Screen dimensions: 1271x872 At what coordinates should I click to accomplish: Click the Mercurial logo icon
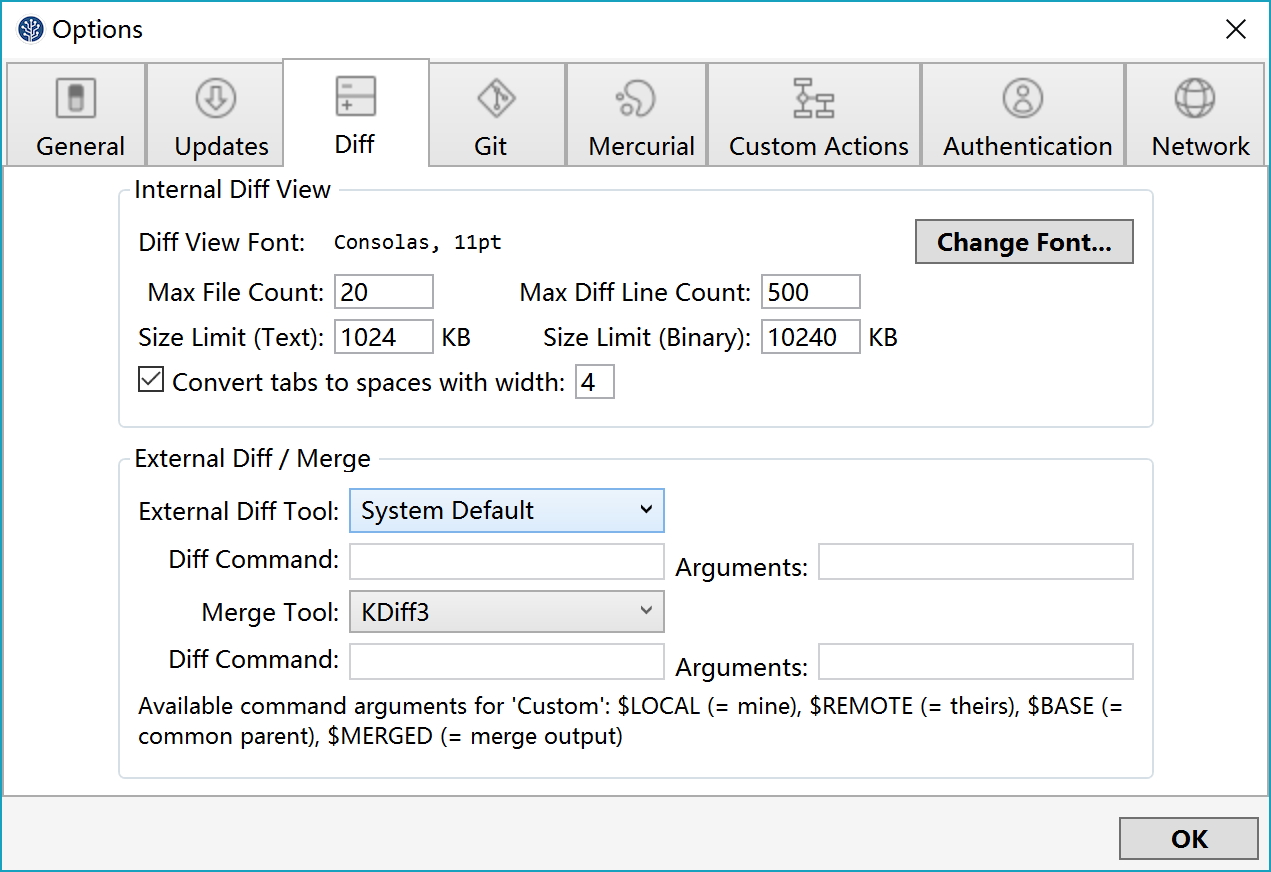pyautogui.click(x=636, y=98)
